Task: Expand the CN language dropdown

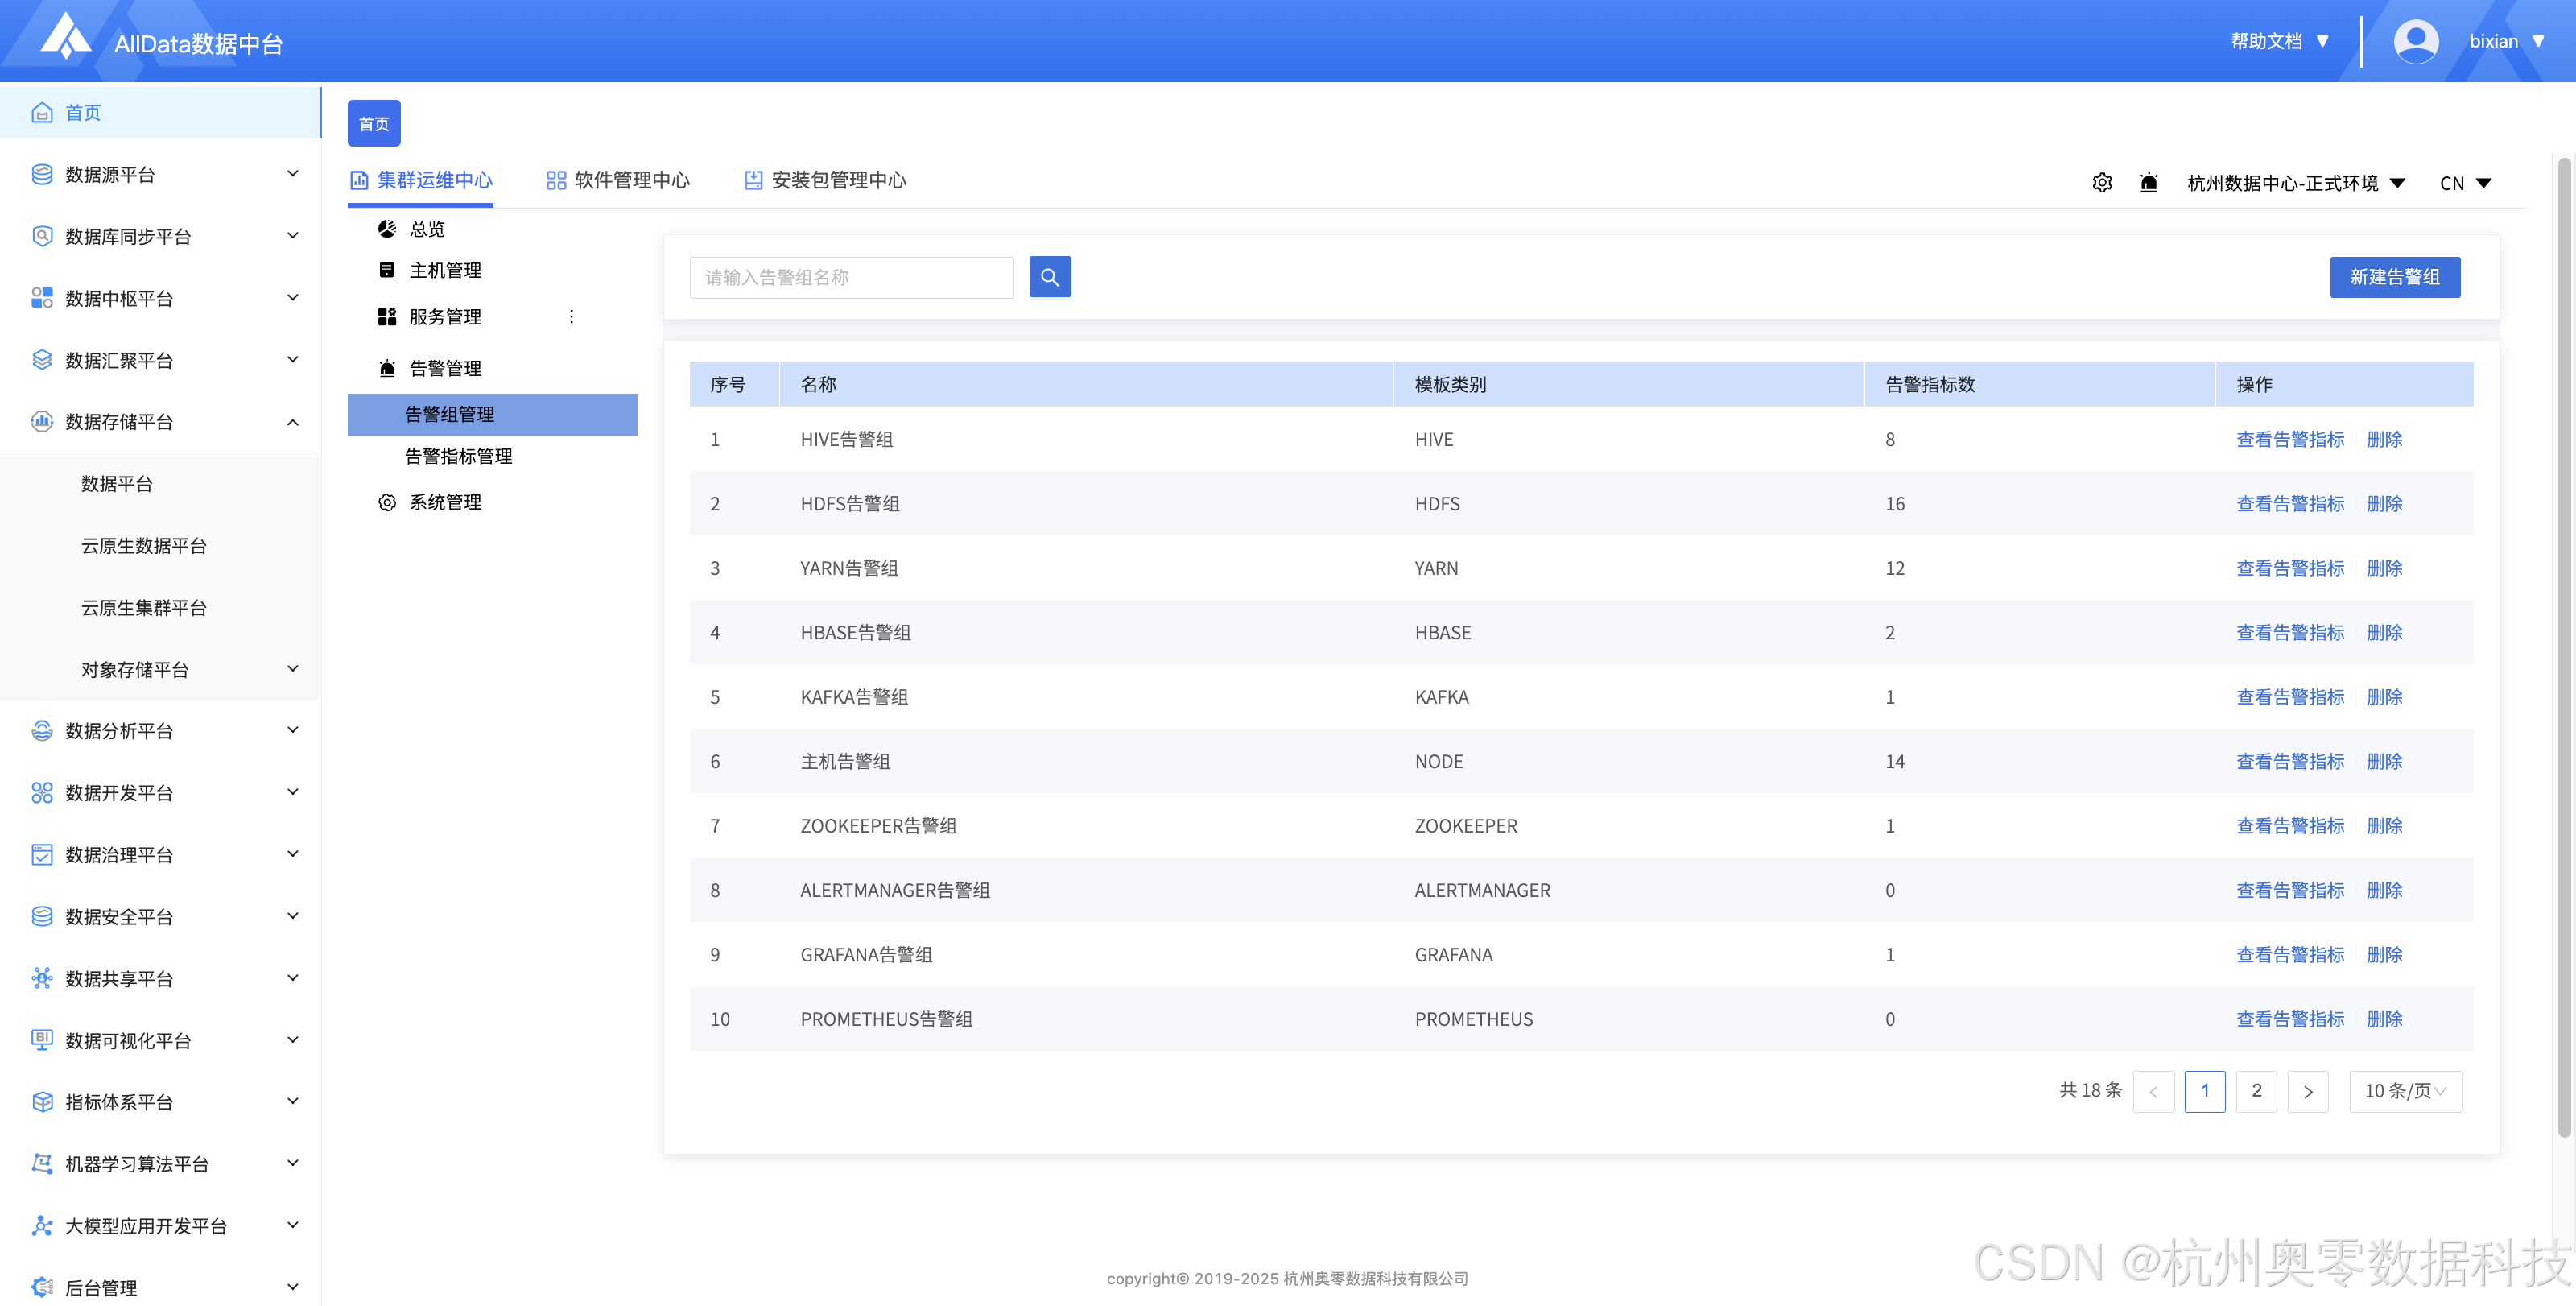Action: tap(2464, 183)
